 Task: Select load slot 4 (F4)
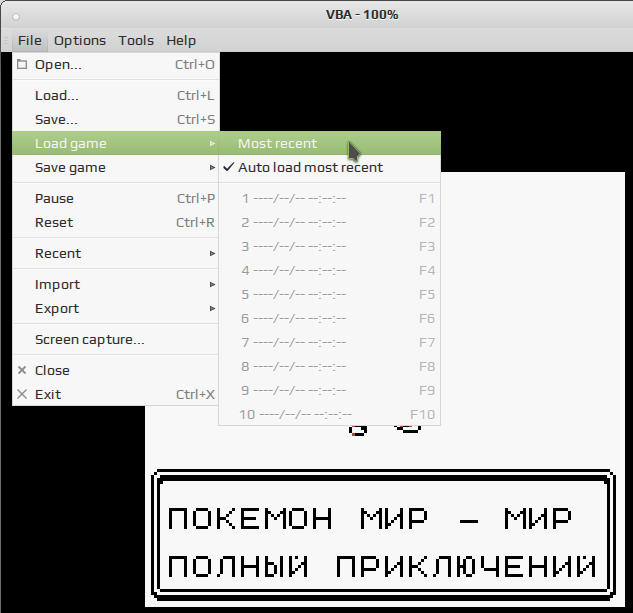pyautogui.click(x=329, y=270)
